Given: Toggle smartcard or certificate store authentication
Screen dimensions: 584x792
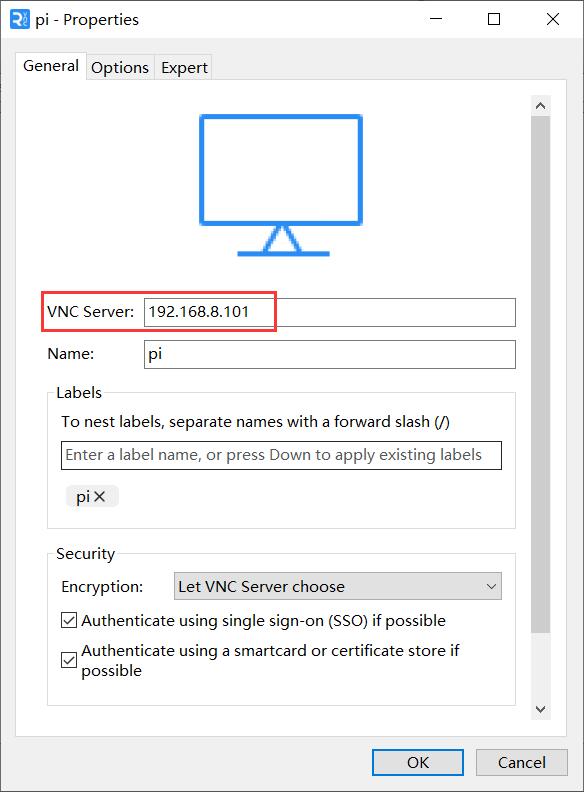Looking at the screenshot, I should pos(69,660).
